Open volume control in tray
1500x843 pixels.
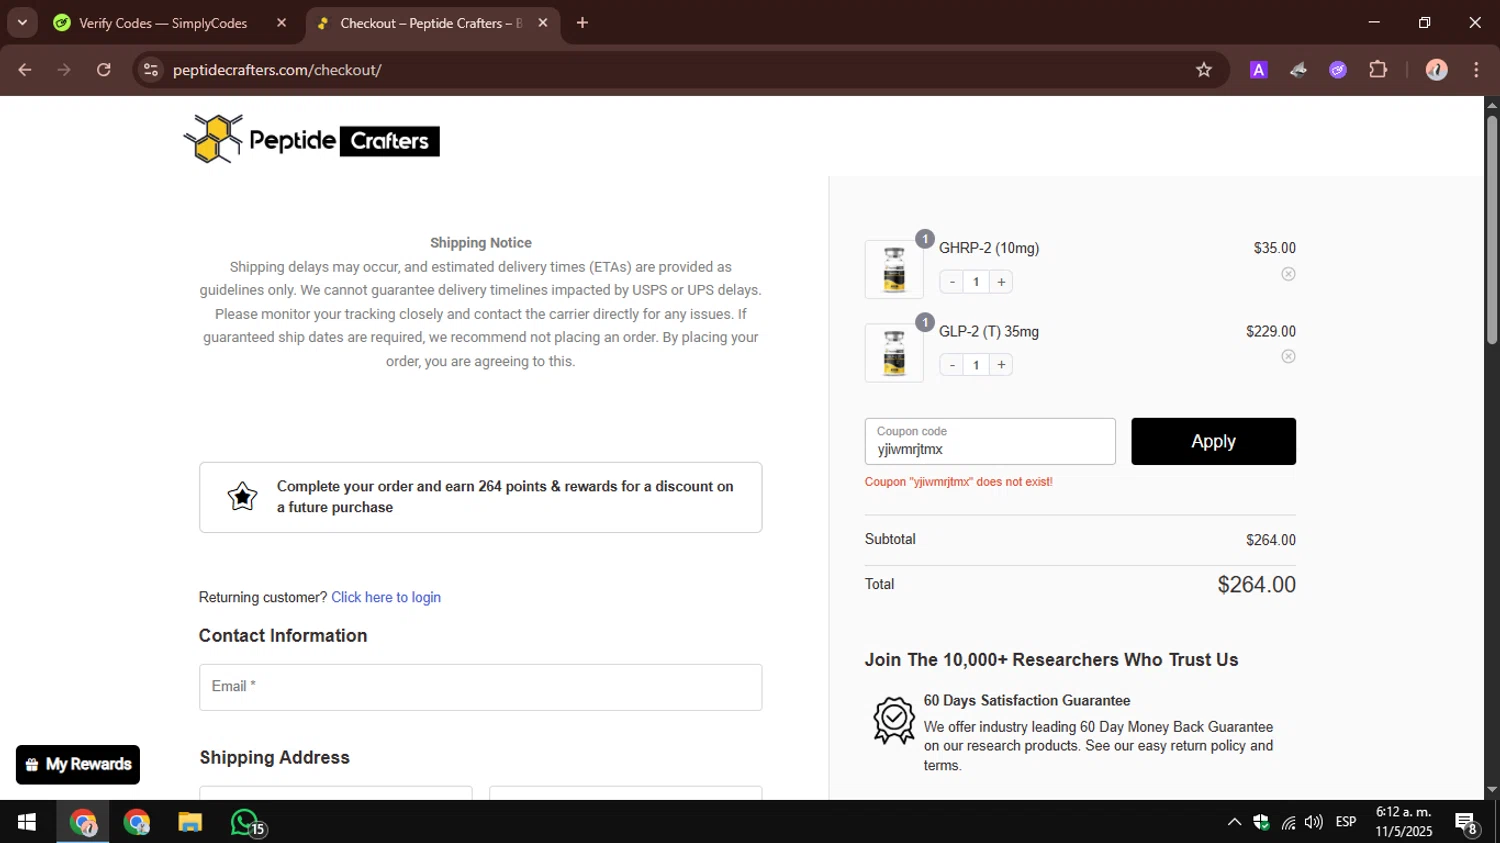[x=1314, y=822]
